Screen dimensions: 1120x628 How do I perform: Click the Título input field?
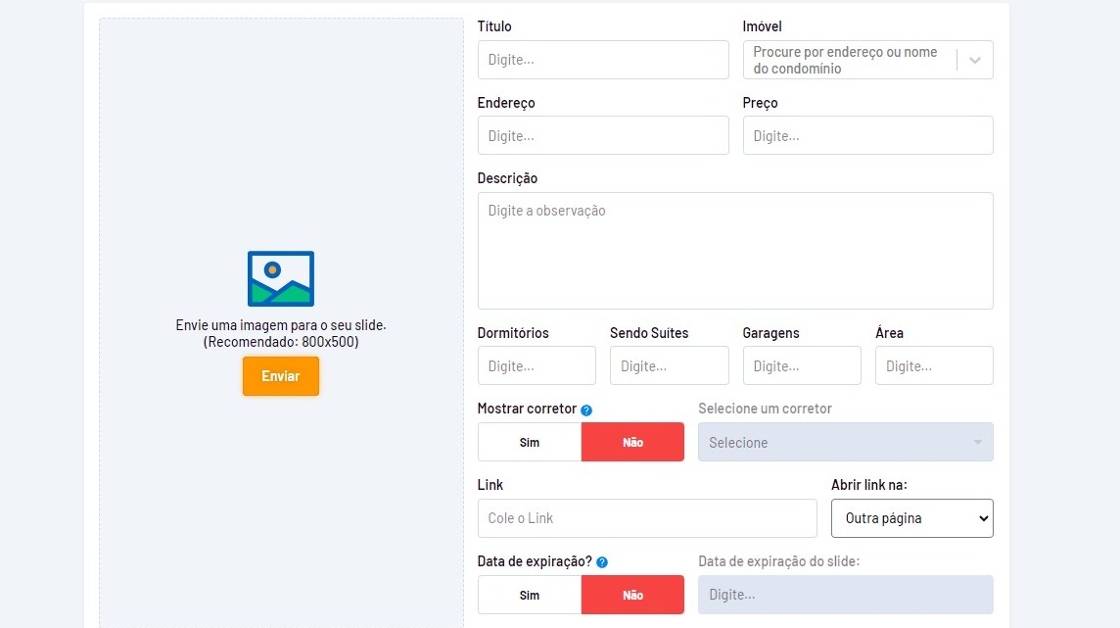603,60
